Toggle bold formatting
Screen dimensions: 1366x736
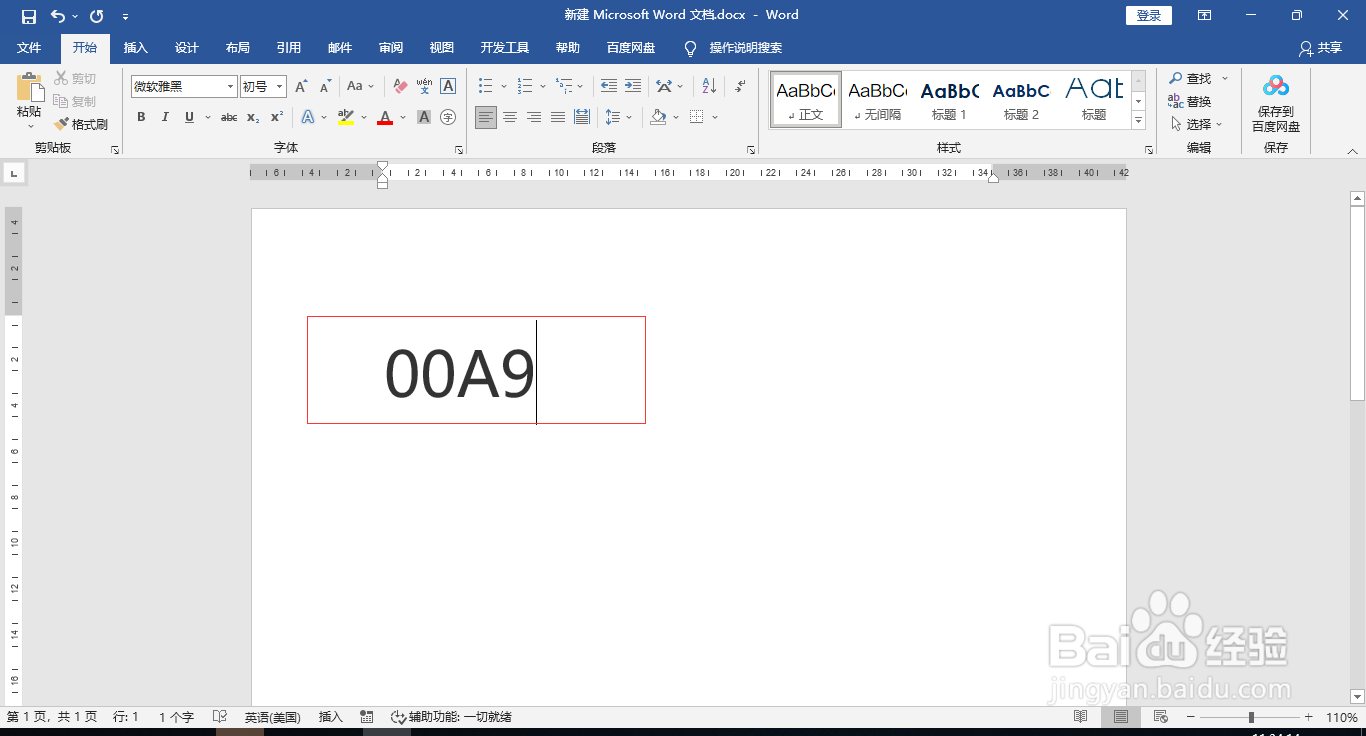141,118
